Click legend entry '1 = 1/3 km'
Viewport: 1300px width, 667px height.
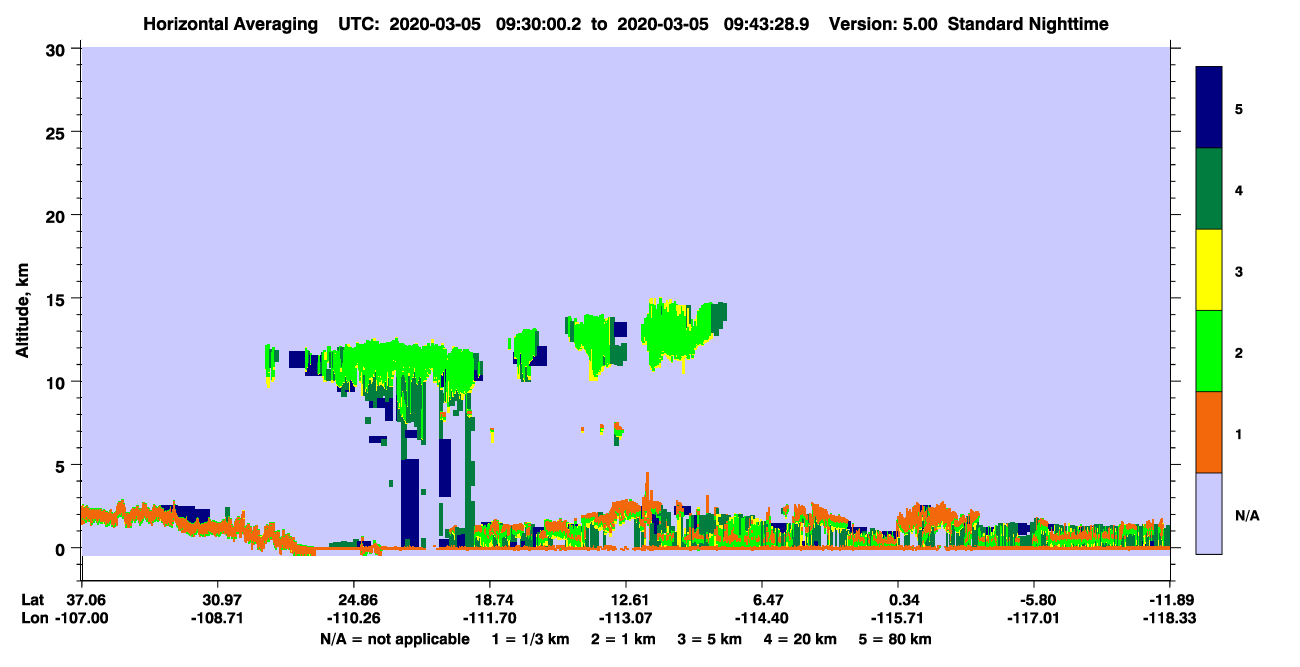pos(529,639)
